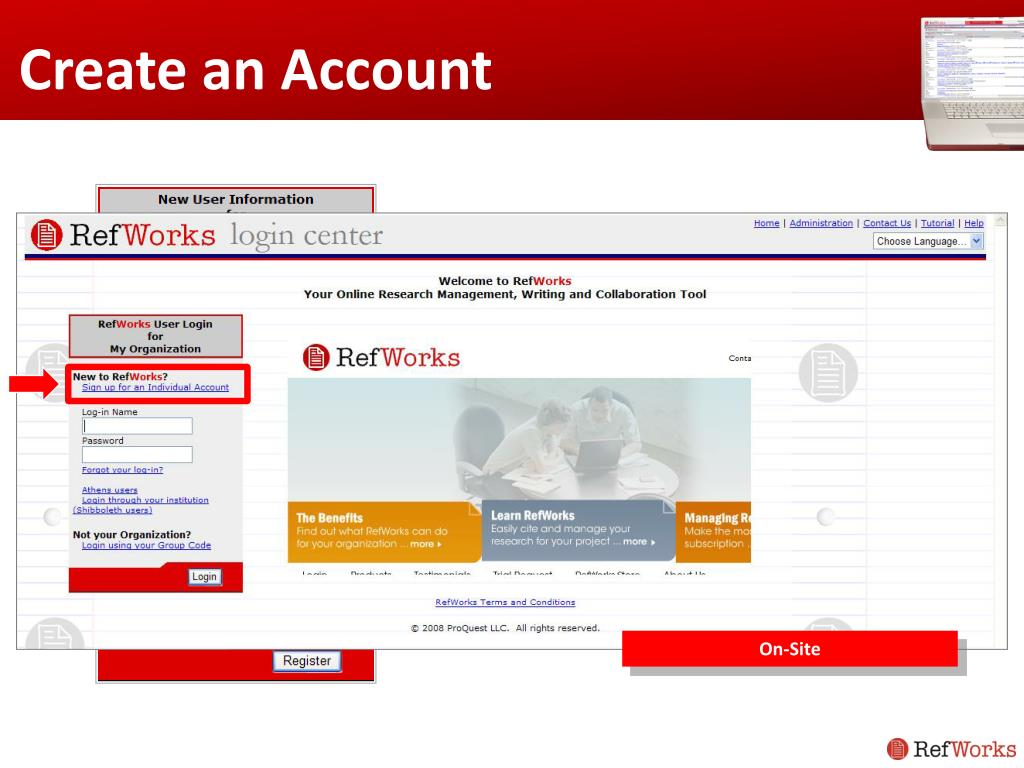
Task: Focus the Password field
Action: pos(137,455)
